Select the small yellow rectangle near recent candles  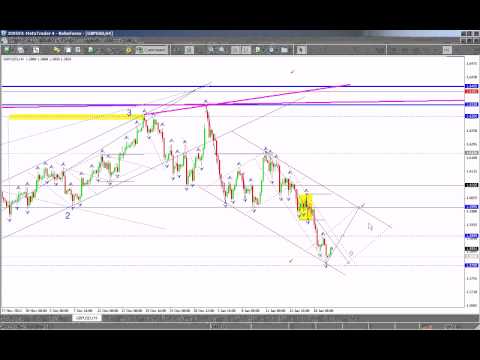(305, 207)
